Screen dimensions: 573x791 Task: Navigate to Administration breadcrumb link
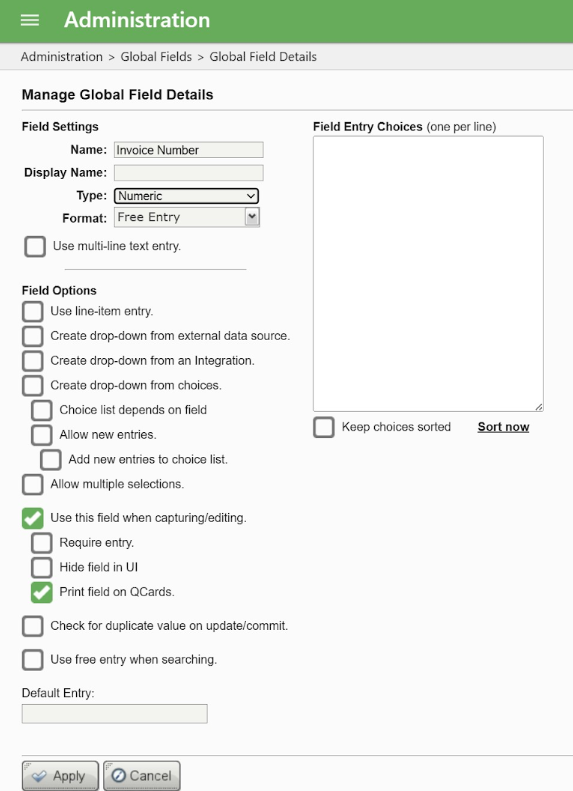[x=62, y=56]
